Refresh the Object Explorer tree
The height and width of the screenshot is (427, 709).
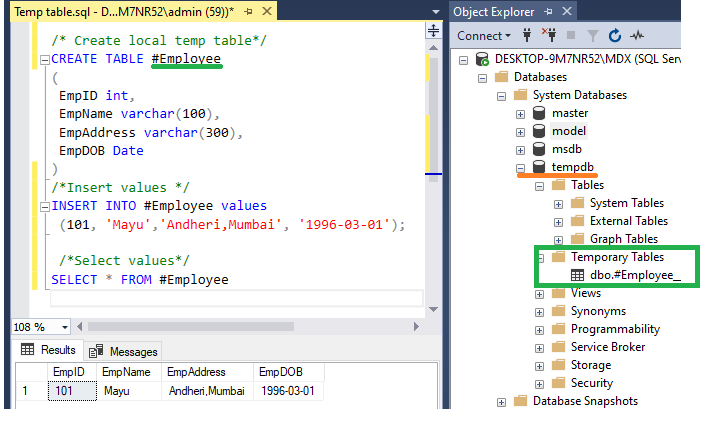point(615,35)
